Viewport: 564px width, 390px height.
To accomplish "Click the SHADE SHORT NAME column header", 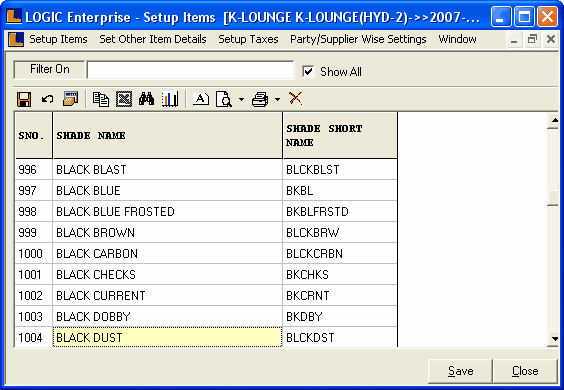I will [340, 135].
